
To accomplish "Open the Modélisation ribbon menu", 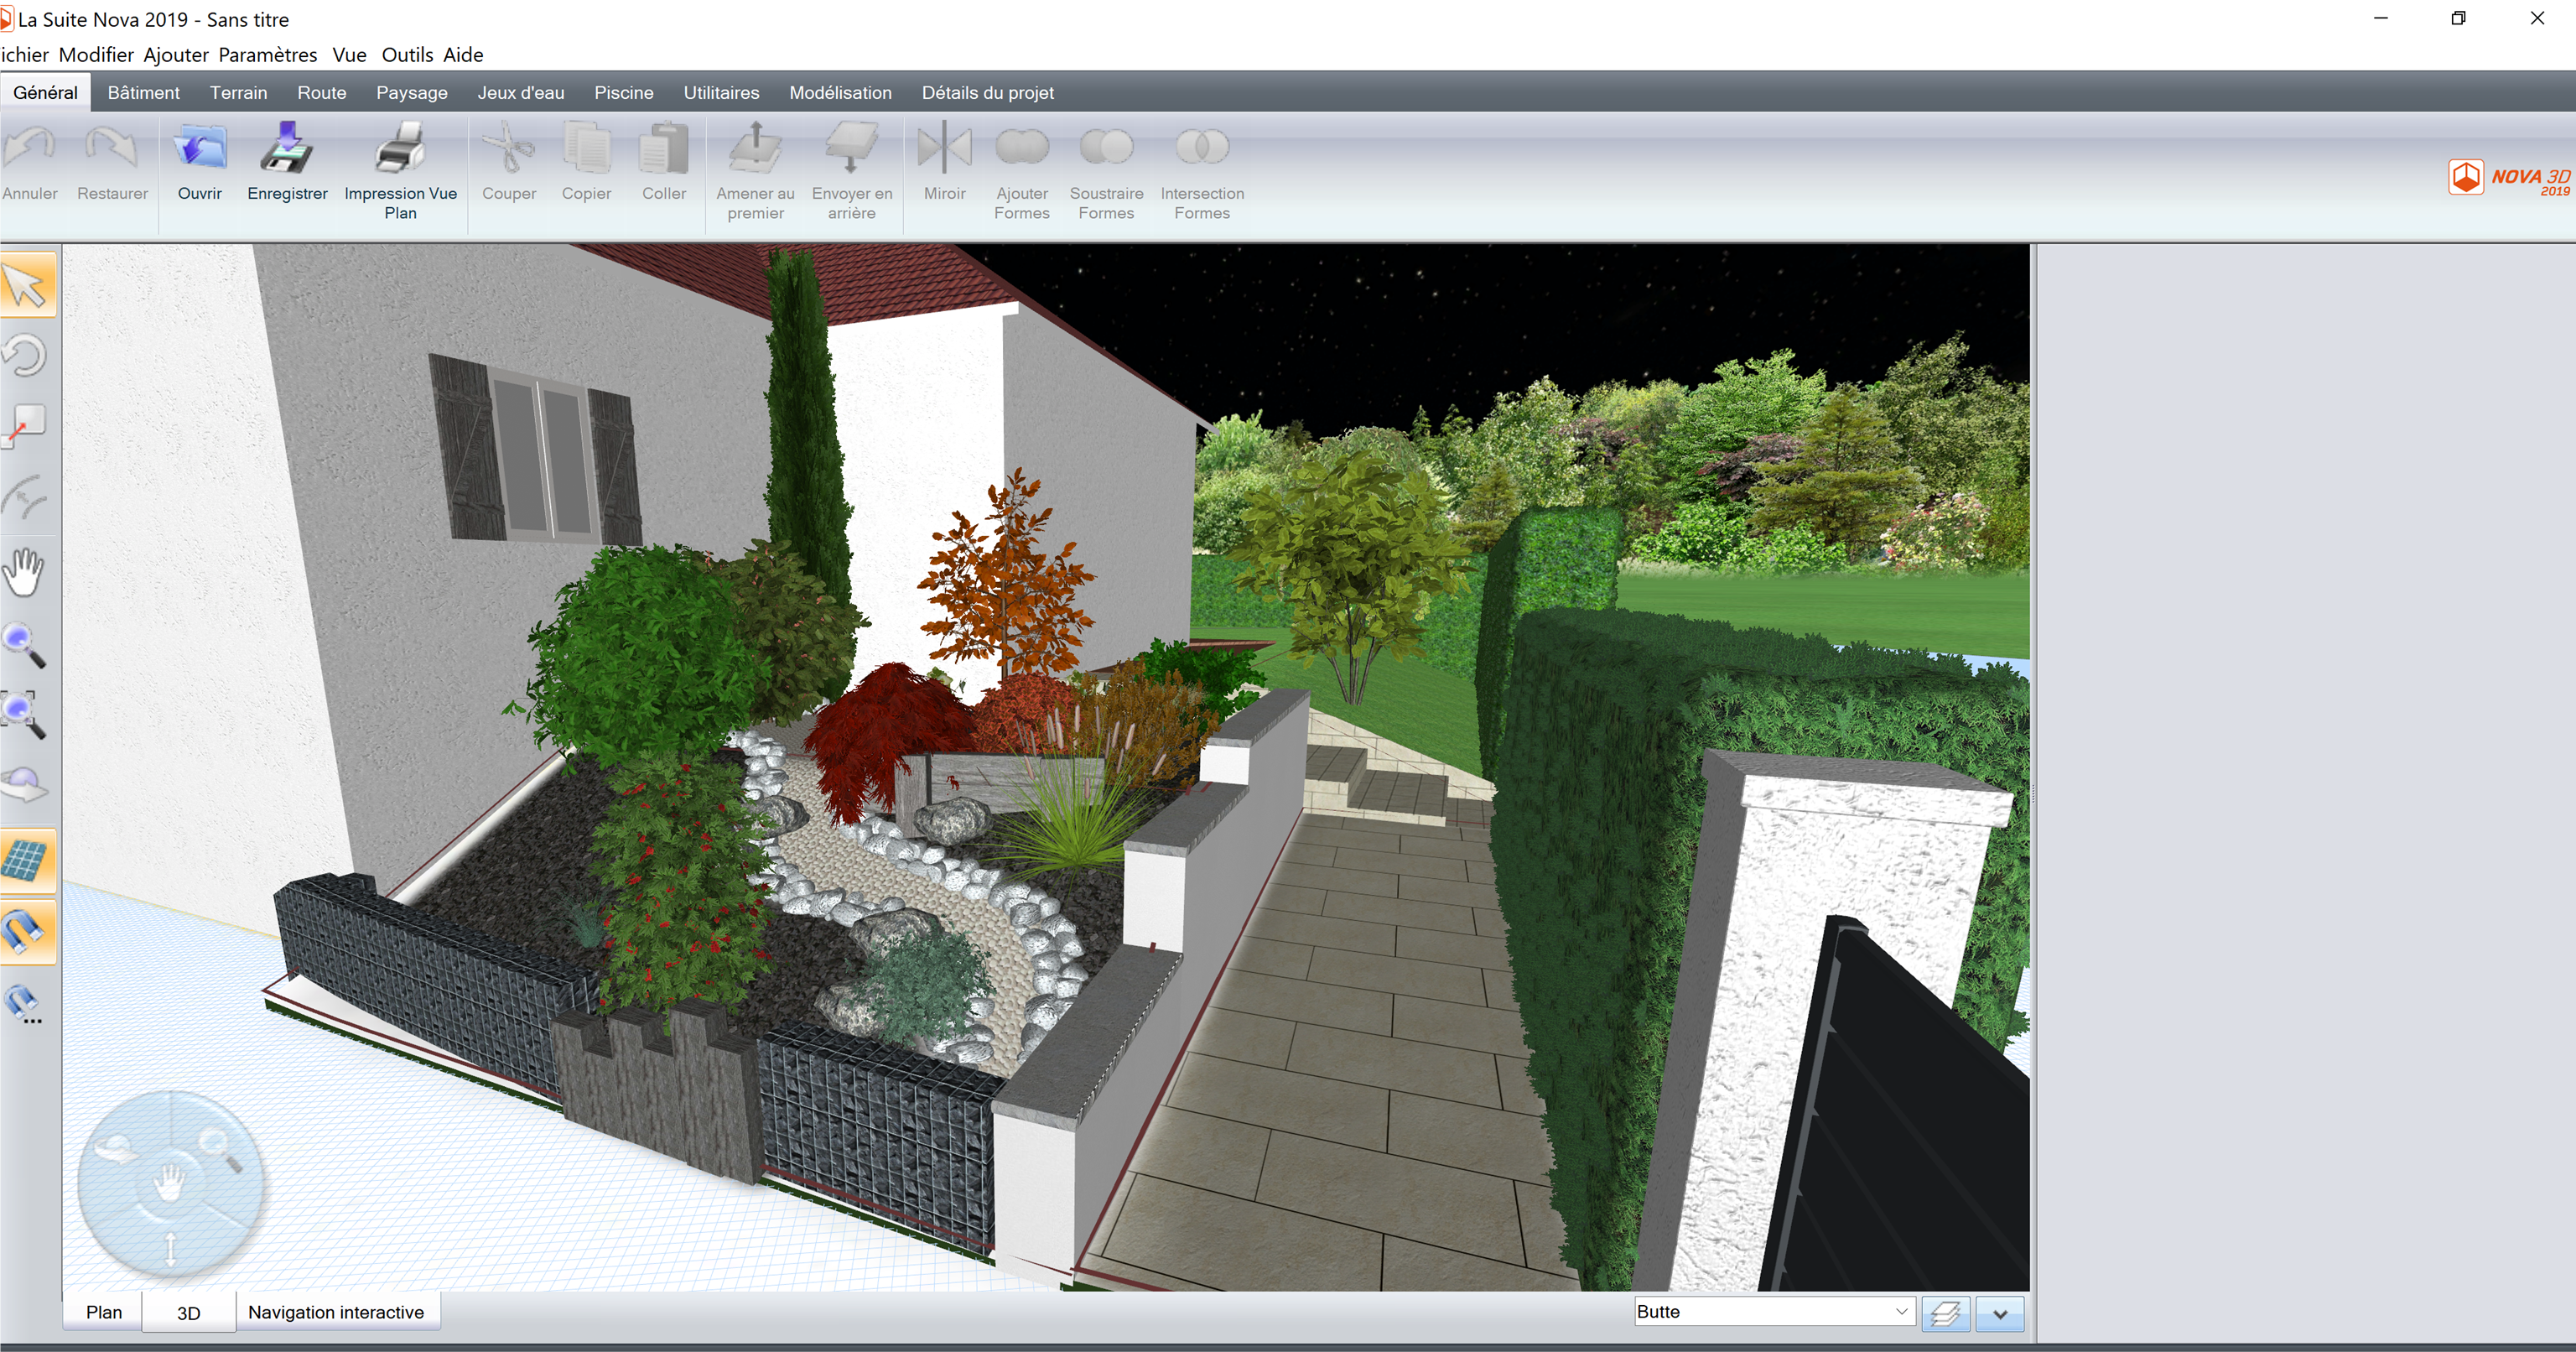I will coord(837,92).
